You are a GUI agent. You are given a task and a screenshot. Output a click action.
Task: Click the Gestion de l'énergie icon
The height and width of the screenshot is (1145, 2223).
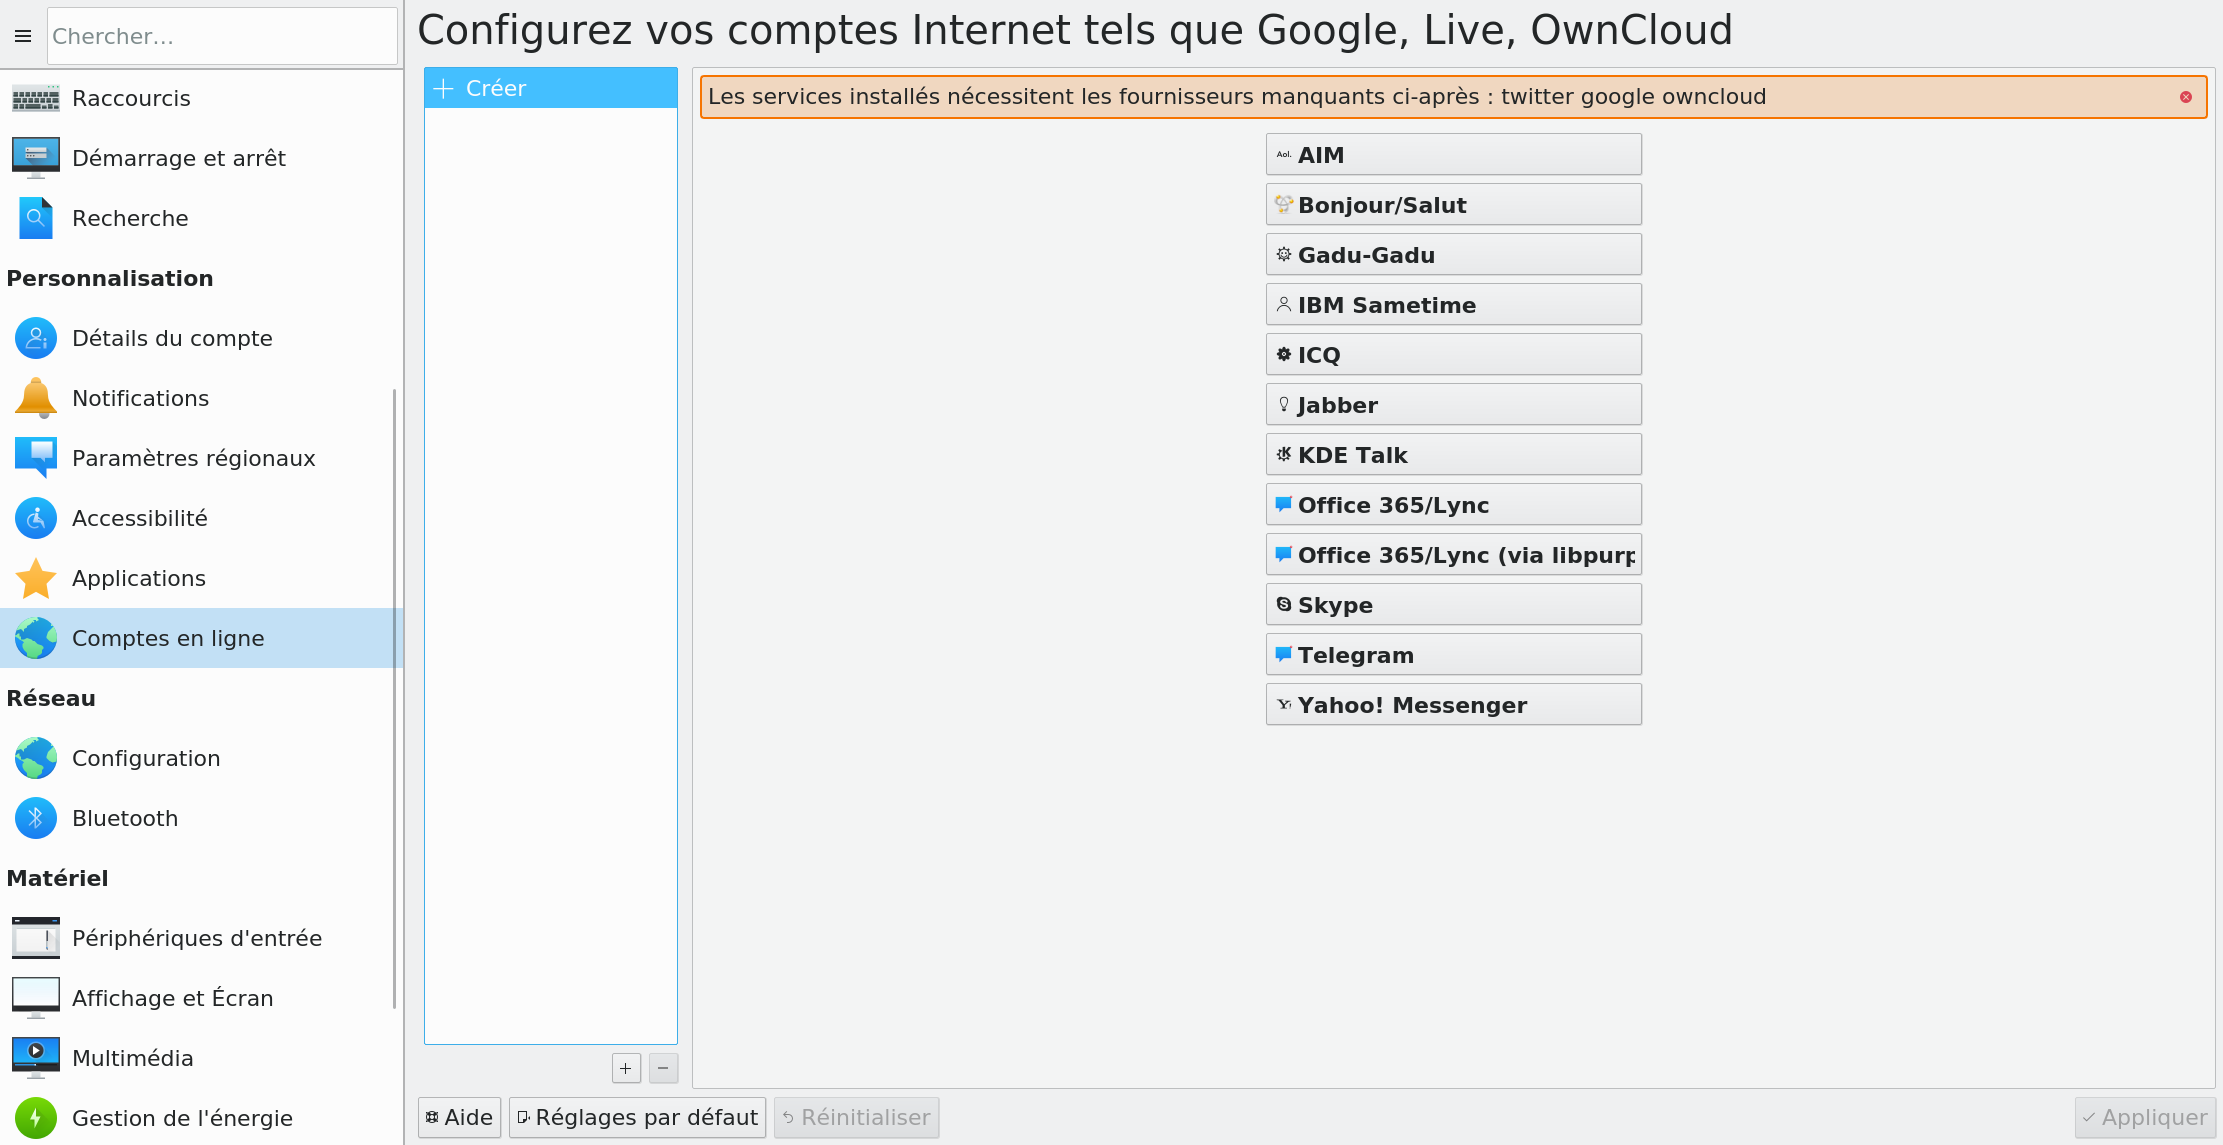(x=36, y=1118)
